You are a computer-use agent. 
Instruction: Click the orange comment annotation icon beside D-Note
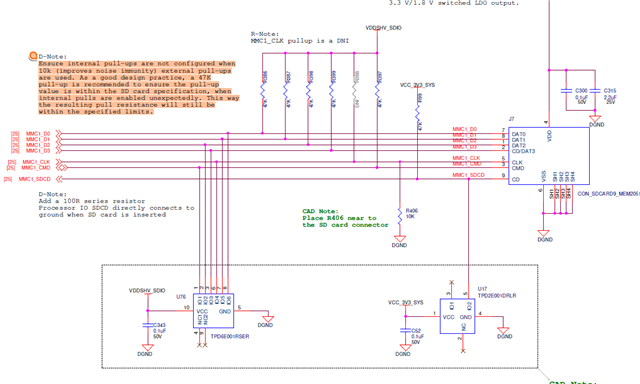coord(33,56)
